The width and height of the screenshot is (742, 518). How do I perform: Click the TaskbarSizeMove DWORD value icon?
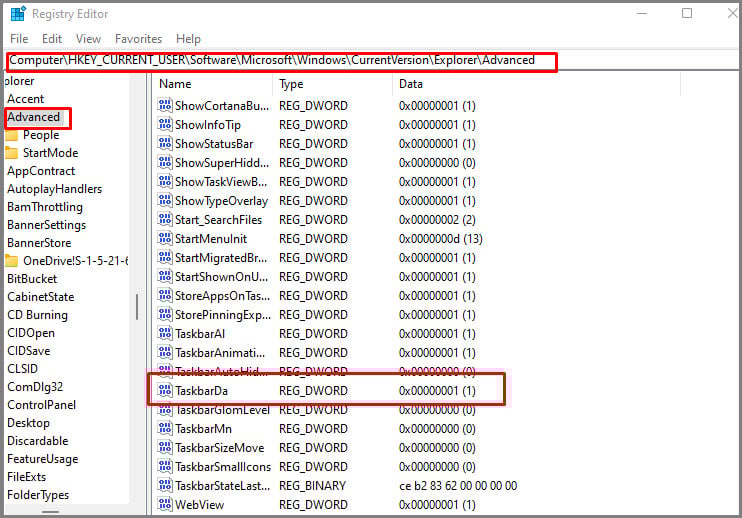point(165,447)
